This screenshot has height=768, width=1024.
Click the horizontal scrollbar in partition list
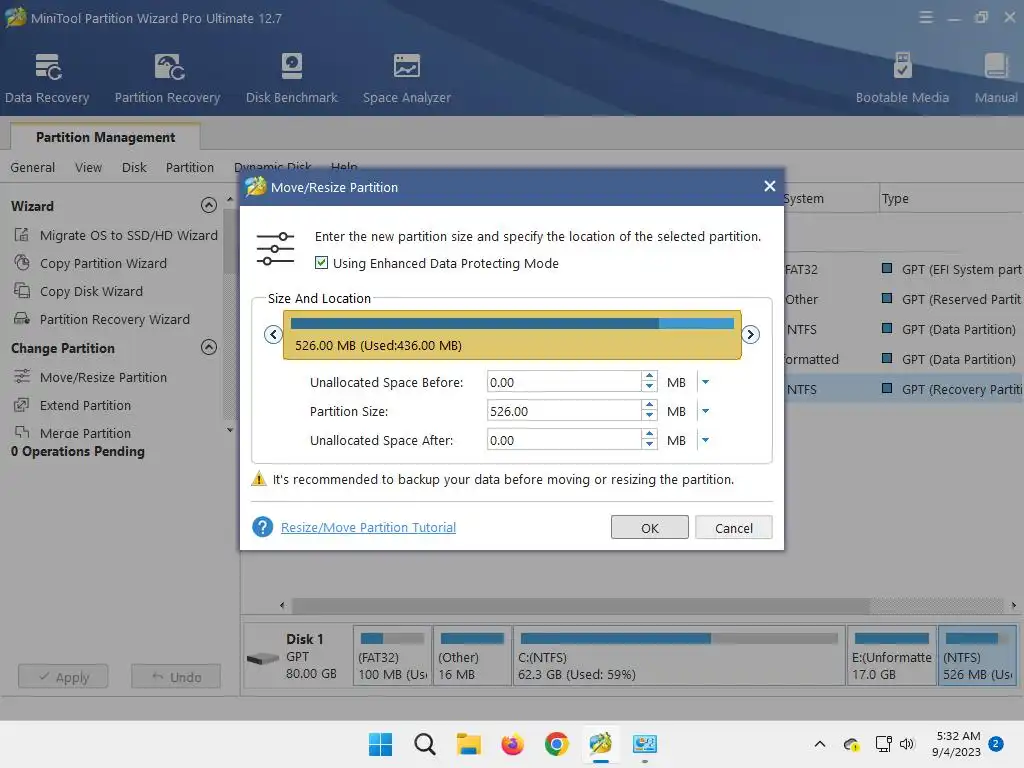(581, 605)
